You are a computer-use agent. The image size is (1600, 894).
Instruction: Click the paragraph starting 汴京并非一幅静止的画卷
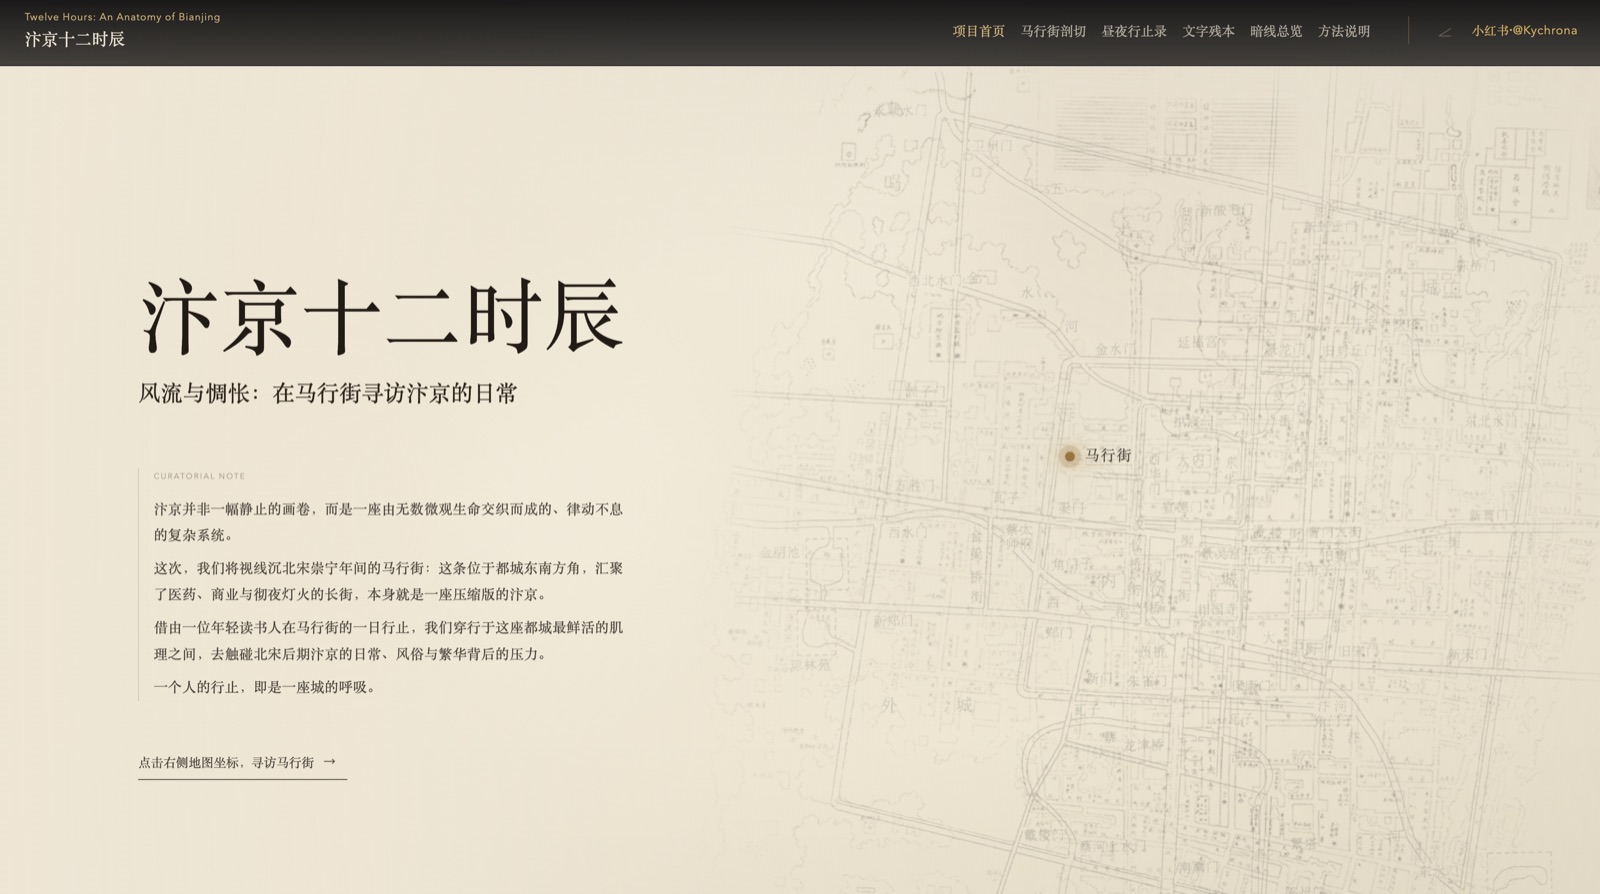pos(388,522)
